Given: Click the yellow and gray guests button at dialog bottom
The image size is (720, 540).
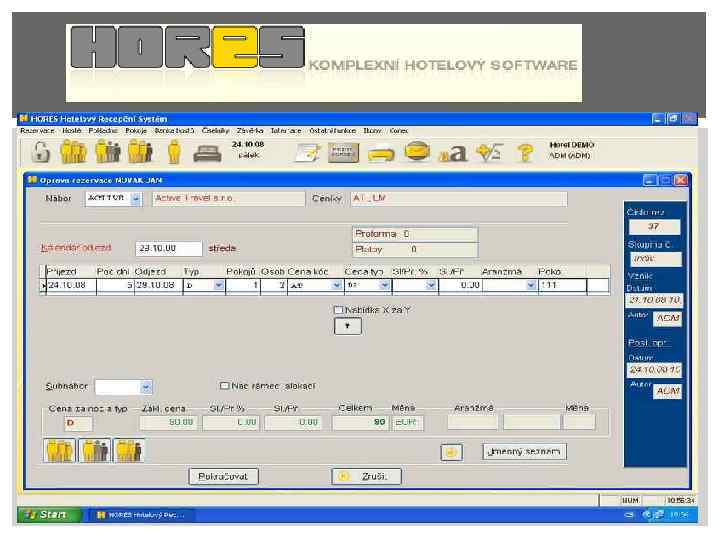Looking at the screenshot, I should click(94, 450).
